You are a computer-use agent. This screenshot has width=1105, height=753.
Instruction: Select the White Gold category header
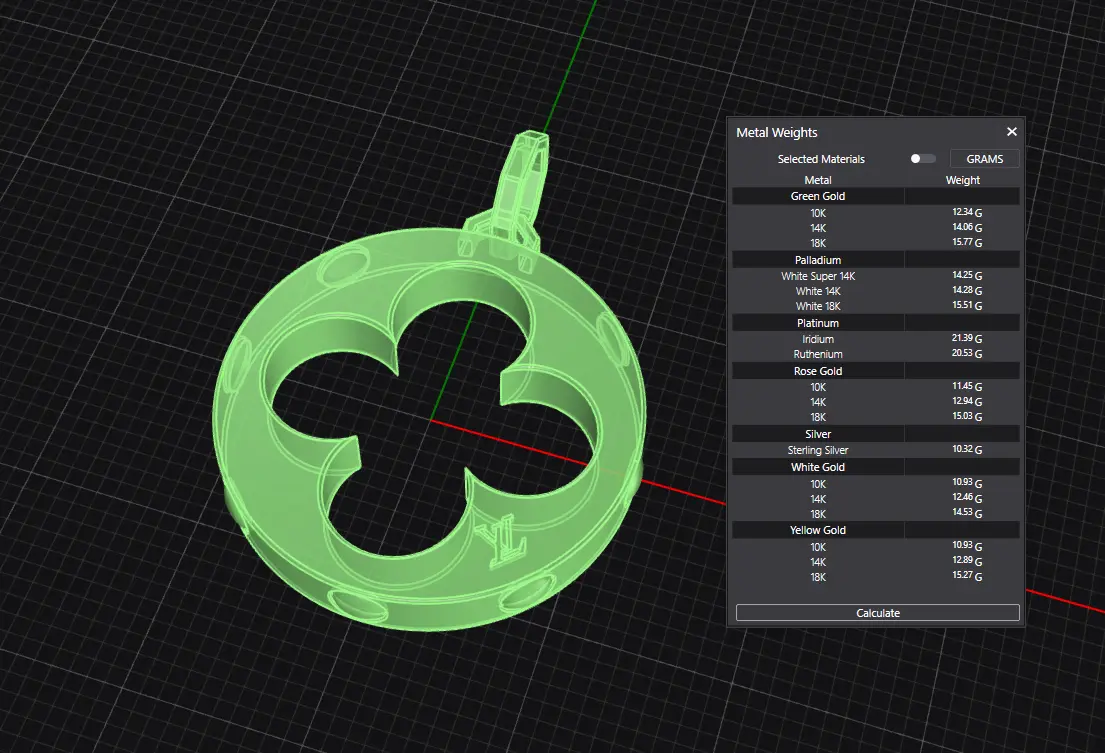tap(876, 467)
